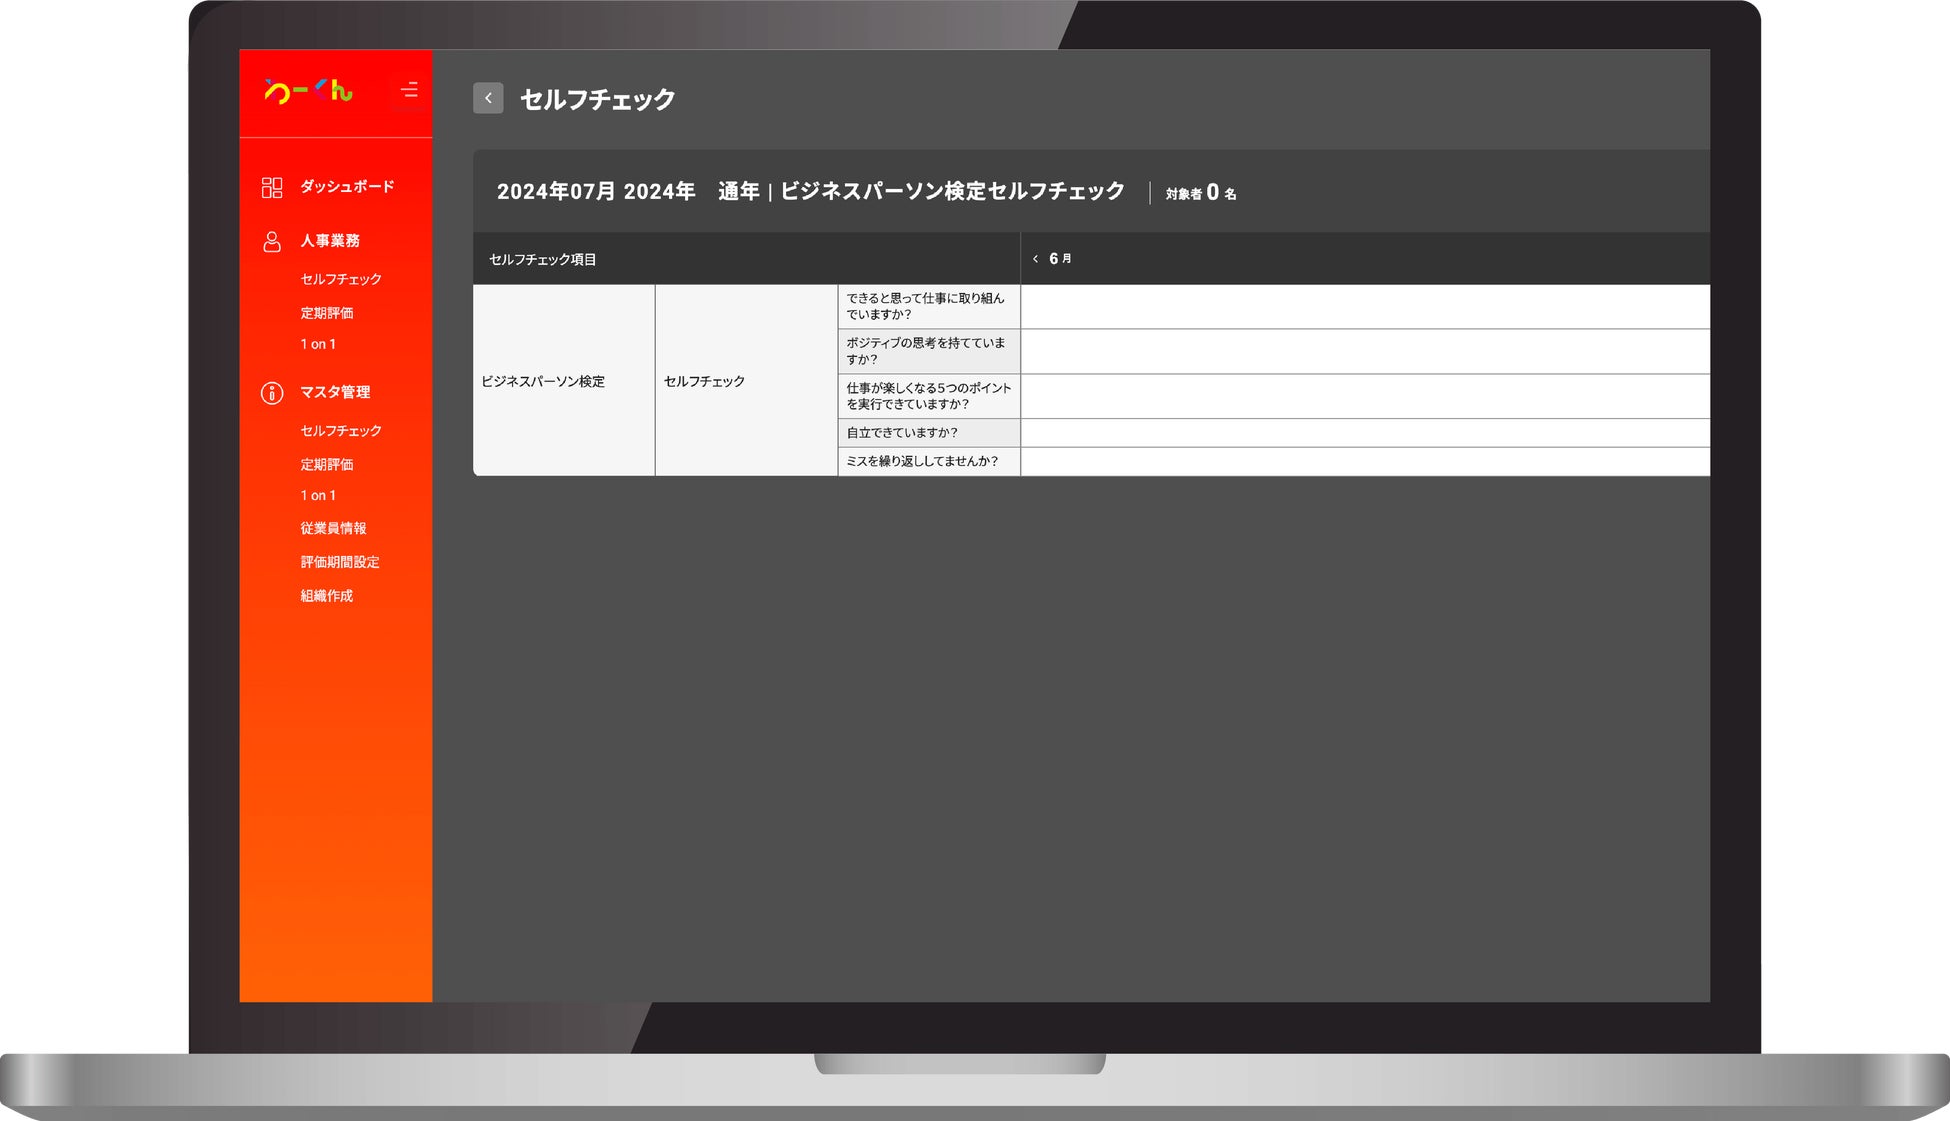Click the empty cell beside 自立できていますか？
Image resolution: width=1950 pixels, height=1121 pixels.
1364,433
